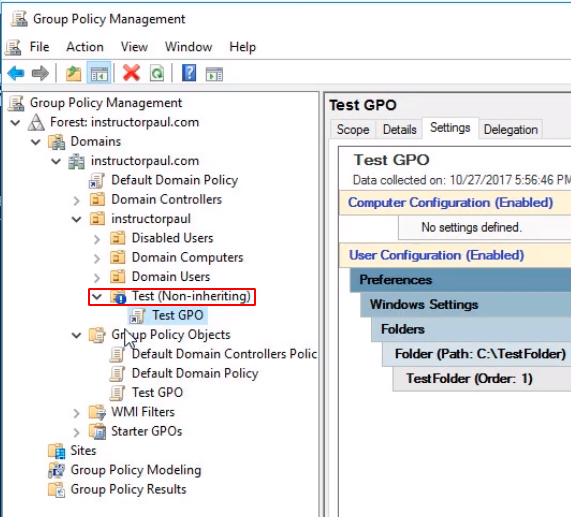This screenshot has height=517, width=571.
Task: Collapse the Test (Non-inheriting) OU
Action: pos(97,296)
